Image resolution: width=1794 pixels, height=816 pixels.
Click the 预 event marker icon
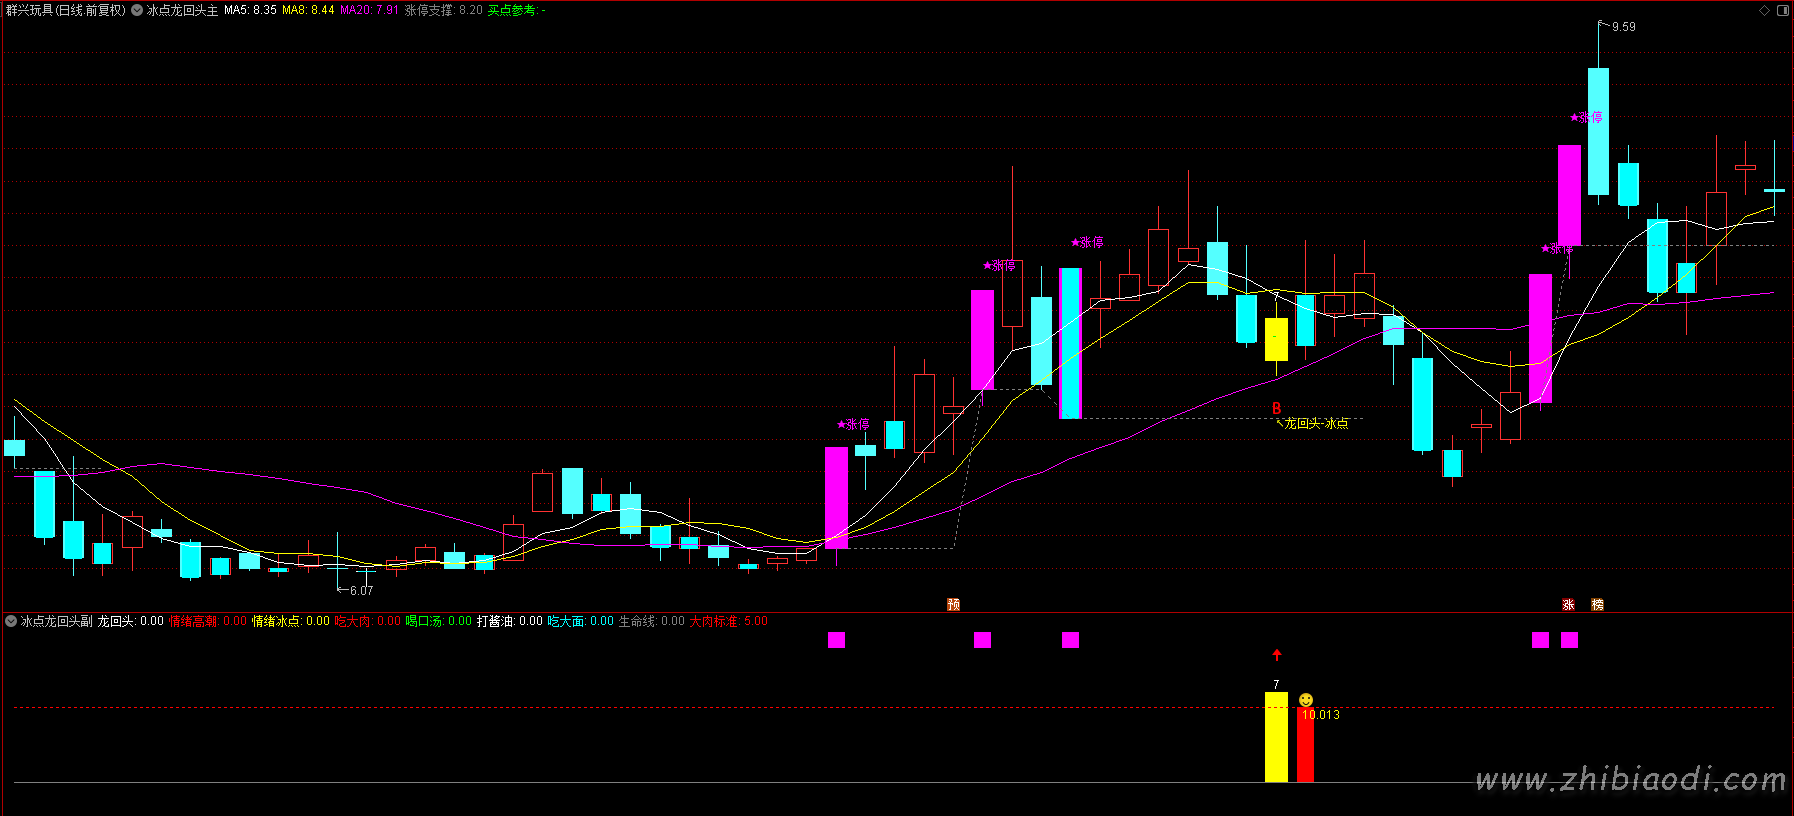click(x=953, y=605)
